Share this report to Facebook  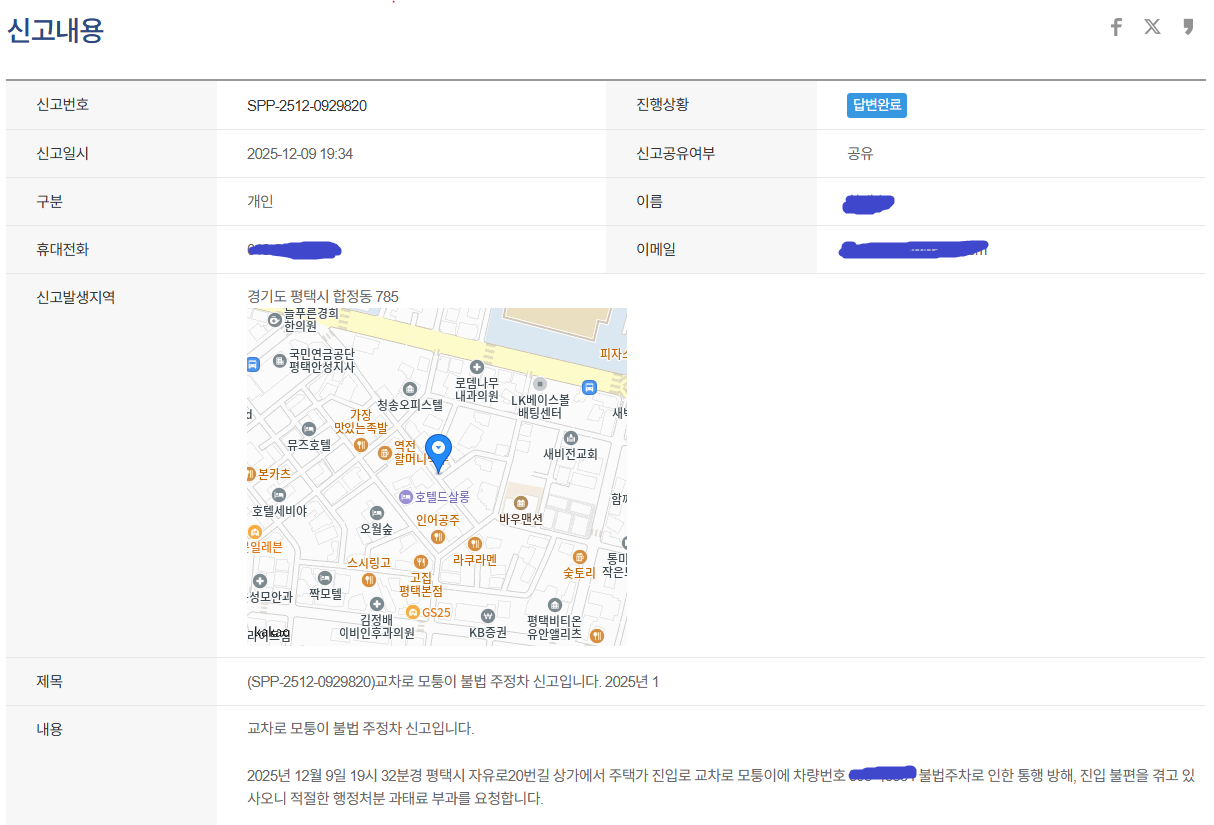(1116, 27)
